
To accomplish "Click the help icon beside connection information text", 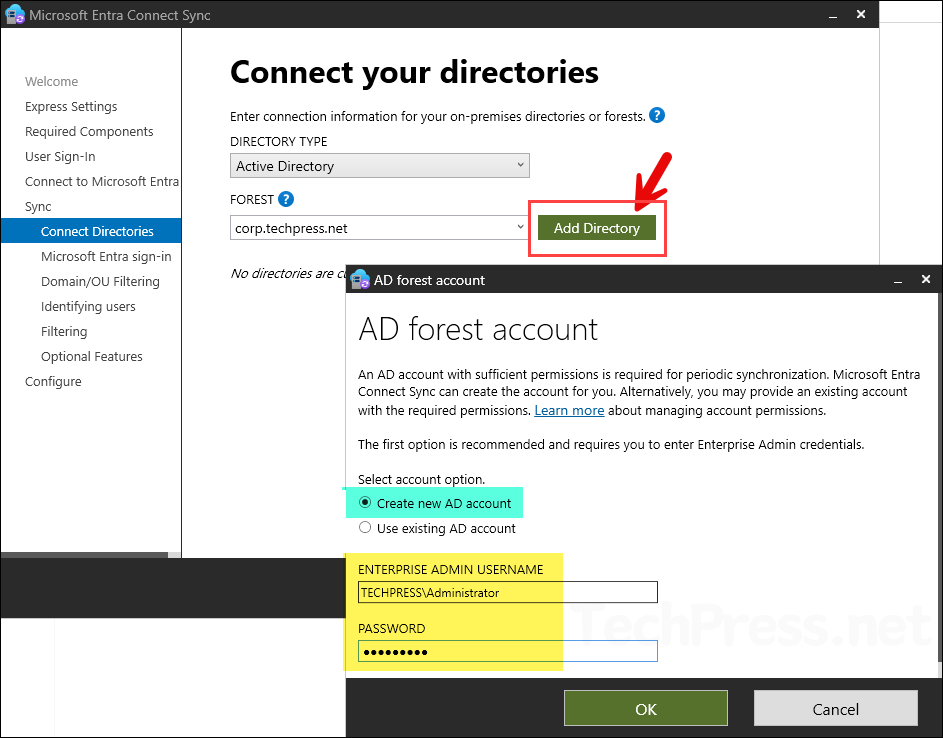I will point(657,115).
